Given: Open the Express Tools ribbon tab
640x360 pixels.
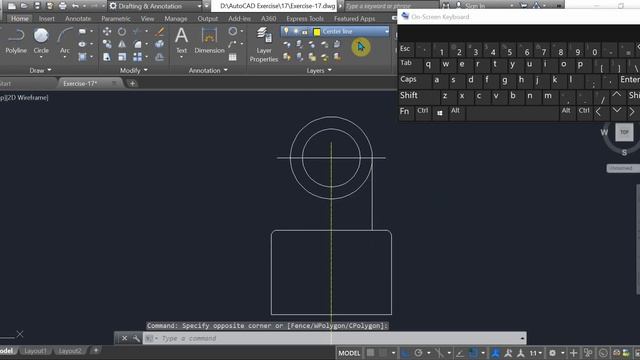Looking at the screenshot, I should [x=305, y=19].
